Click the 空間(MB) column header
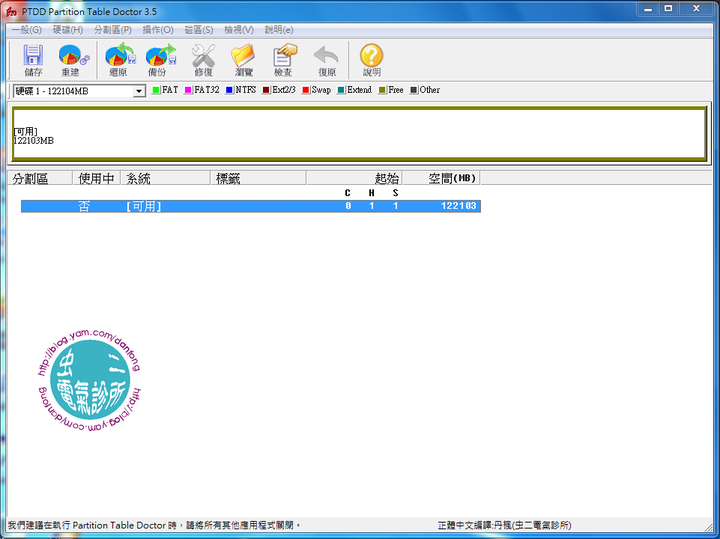The width and height of the screenshot is (720, 539). pyautogui.click(x=441, y=178)
